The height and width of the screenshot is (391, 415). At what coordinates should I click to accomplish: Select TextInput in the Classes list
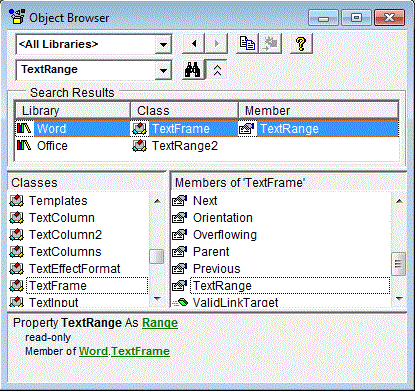tap(53, 302)
